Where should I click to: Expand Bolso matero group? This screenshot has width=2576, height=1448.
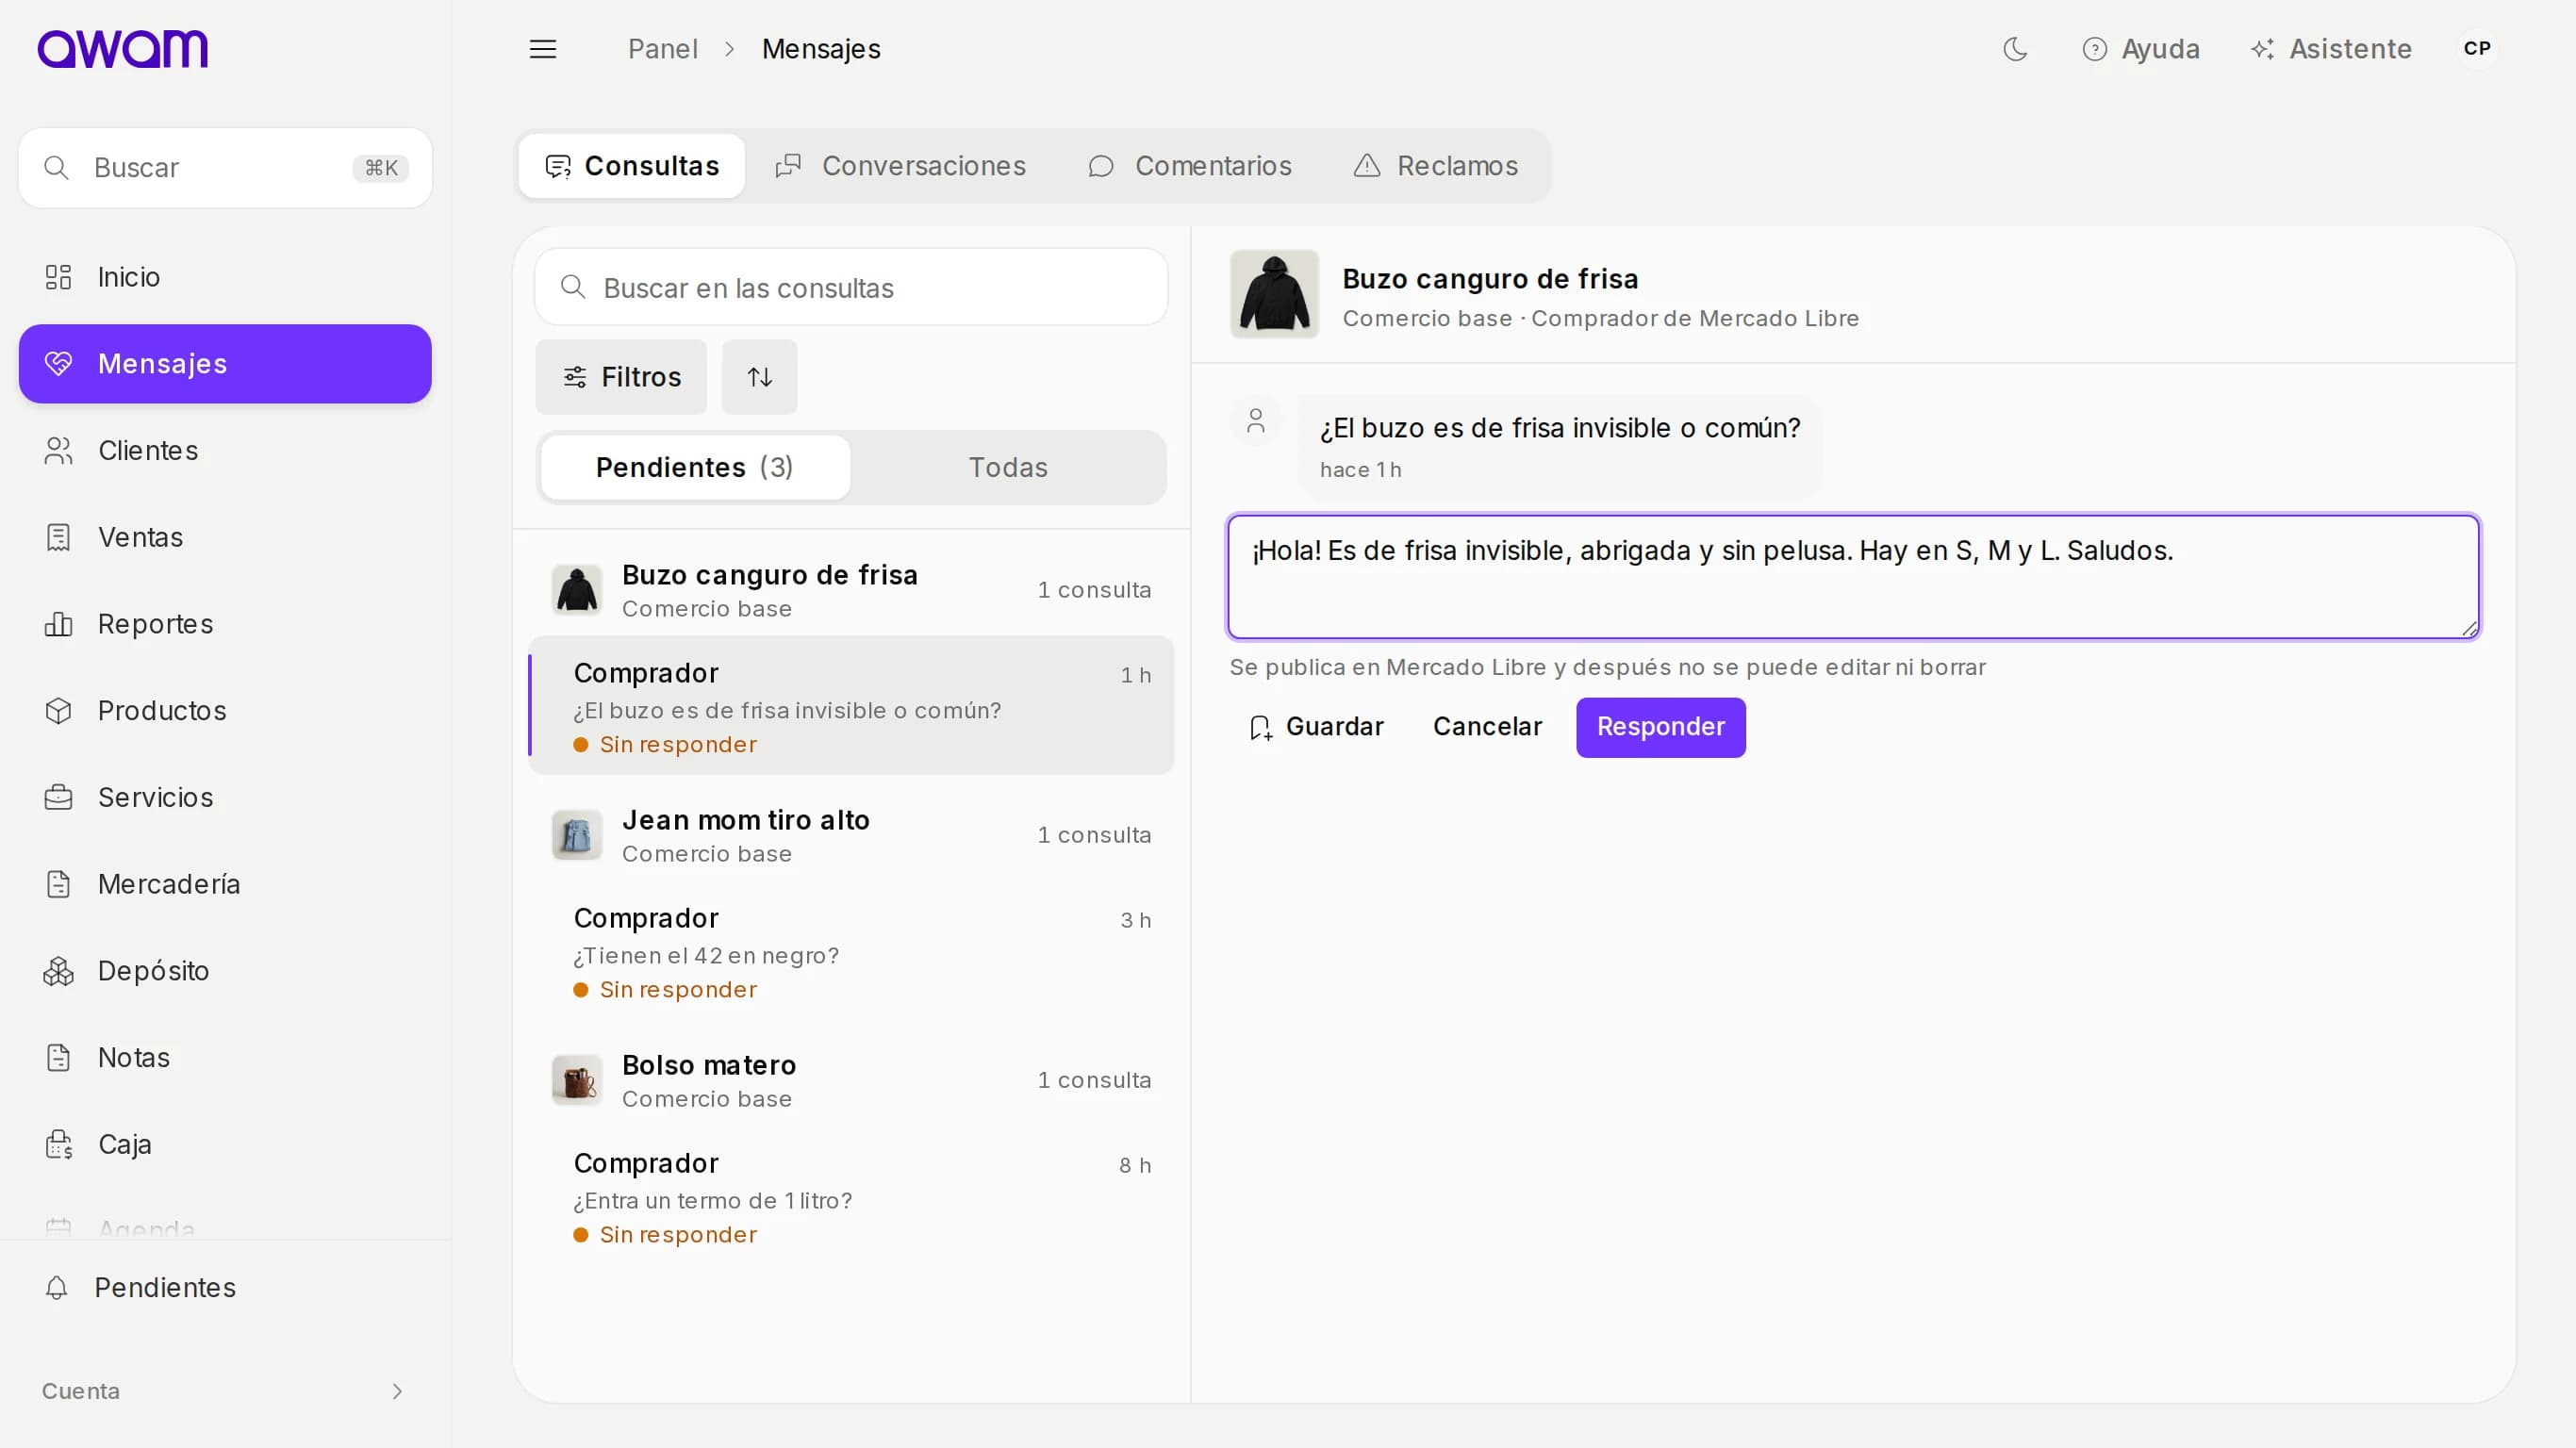(851, 1080)
